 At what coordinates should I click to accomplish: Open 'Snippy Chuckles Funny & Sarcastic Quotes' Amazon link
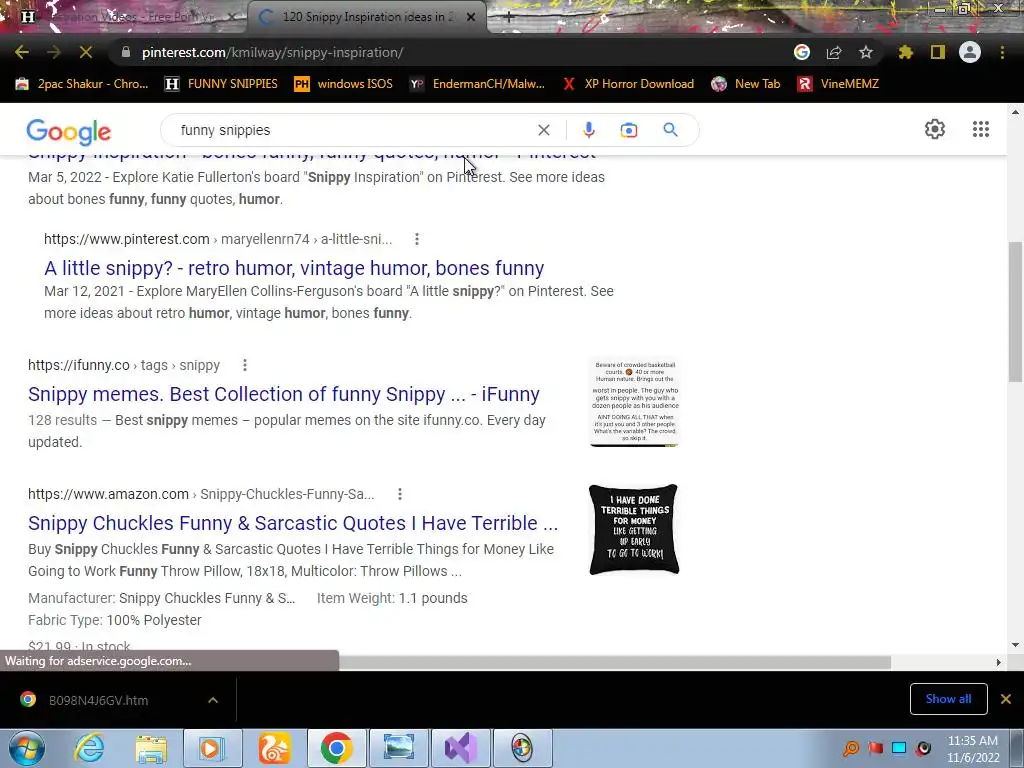(293, 523)
